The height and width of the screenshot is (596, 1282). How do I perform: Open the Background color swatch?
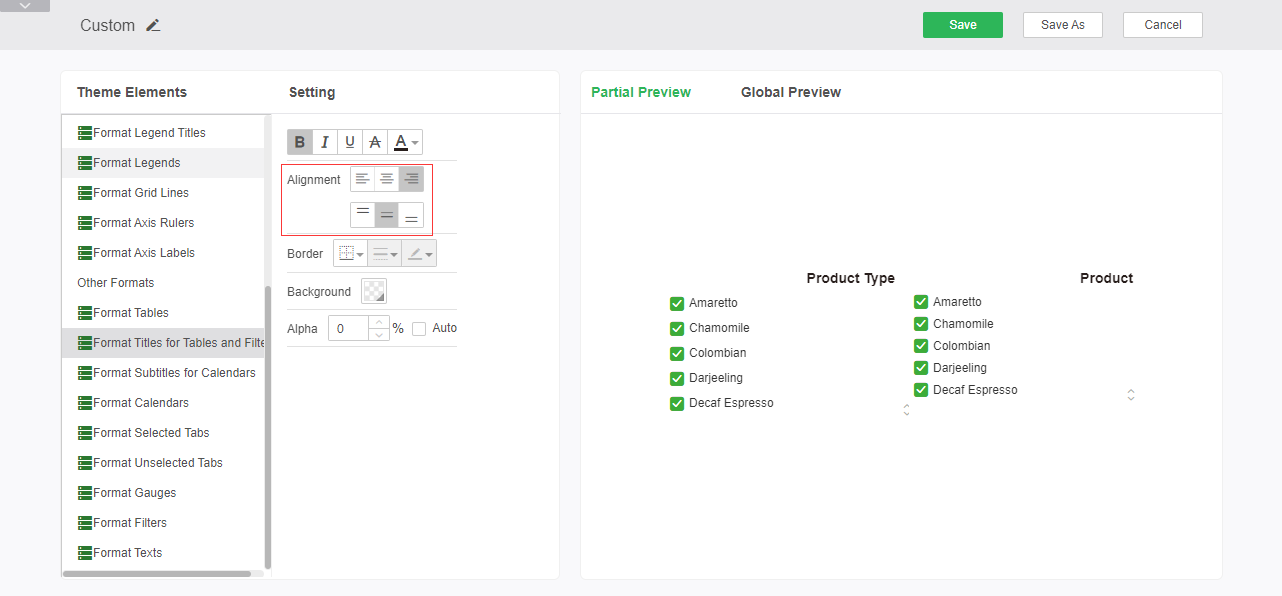pyautogui.click(x=374, y=291)
